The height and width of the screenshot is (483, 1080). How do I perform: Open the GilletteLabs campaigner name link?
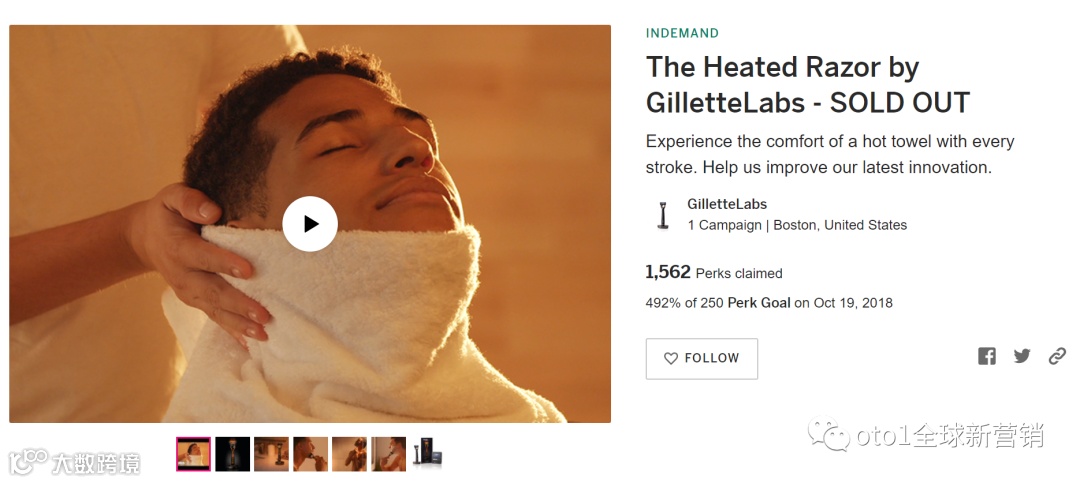(x=727, y=204)
